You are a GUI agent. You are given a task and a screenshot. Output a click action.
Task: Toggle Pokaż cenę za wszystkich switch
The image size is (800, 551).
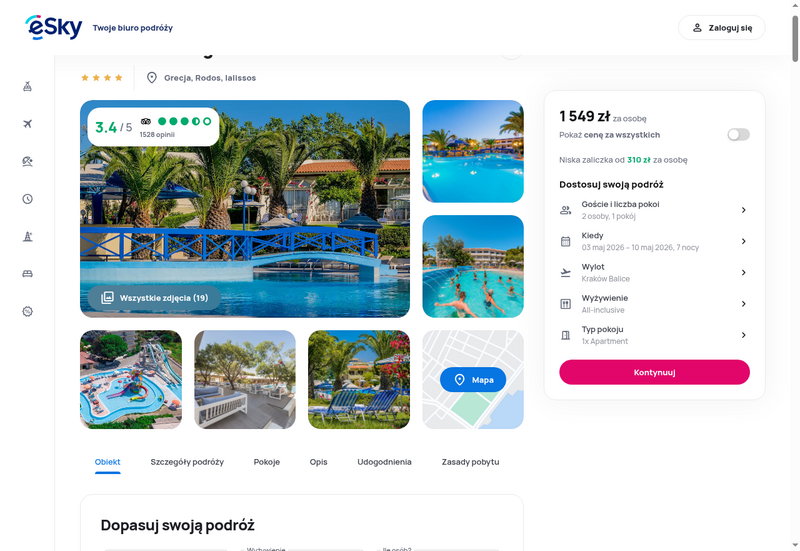click(x=738, y=135)
